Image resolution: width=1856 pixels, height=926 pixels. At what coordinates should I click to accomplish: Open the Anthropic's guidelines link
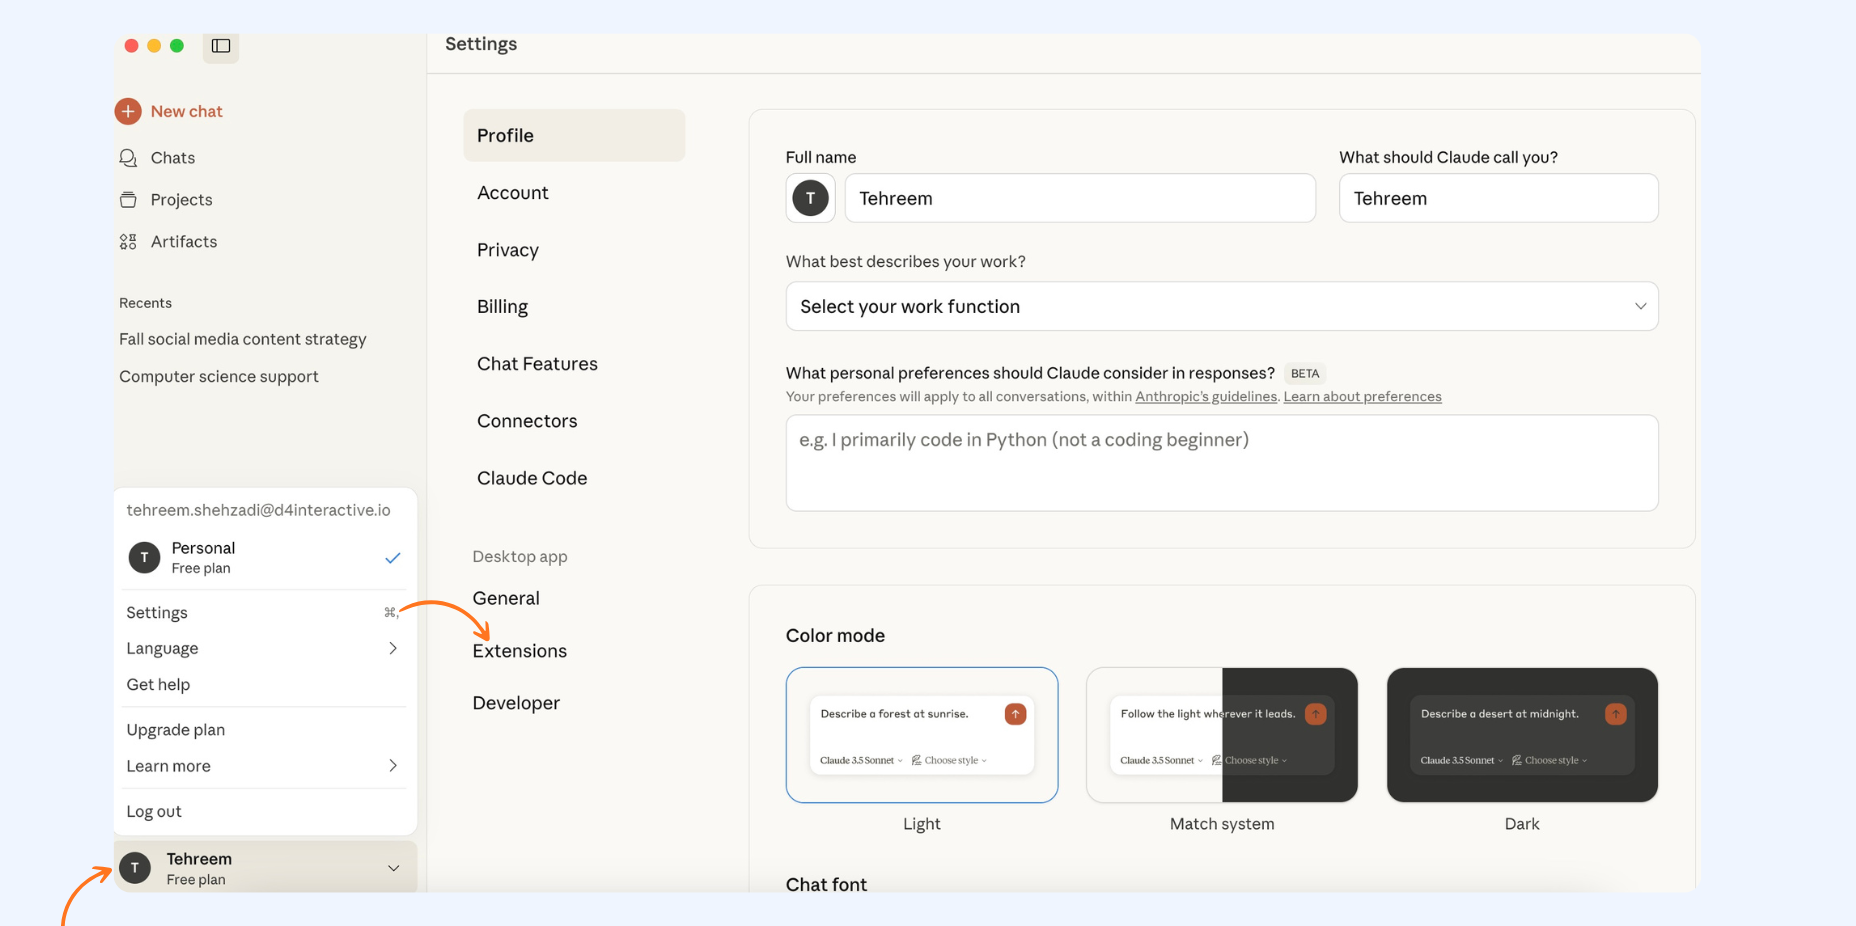1206,397
